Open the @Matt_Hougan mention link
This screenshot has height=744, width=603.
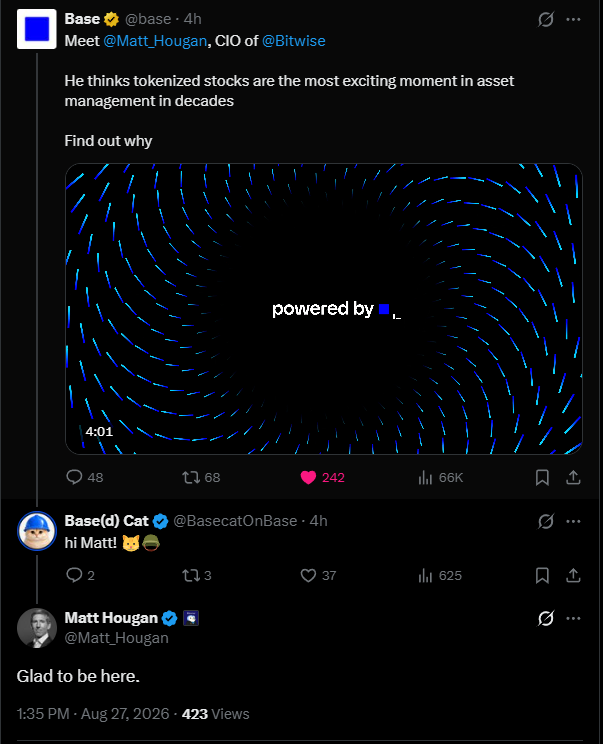(x=155, y=41)
